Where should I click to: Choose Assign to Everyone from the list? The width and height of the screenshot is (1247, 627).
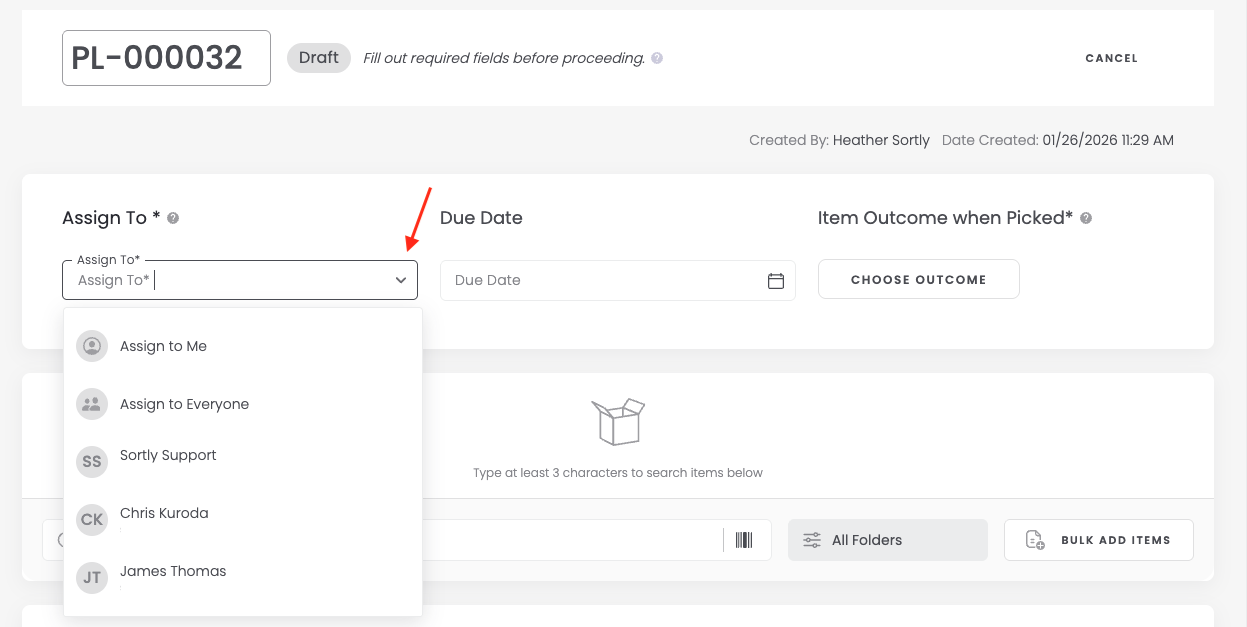(184, 404)
